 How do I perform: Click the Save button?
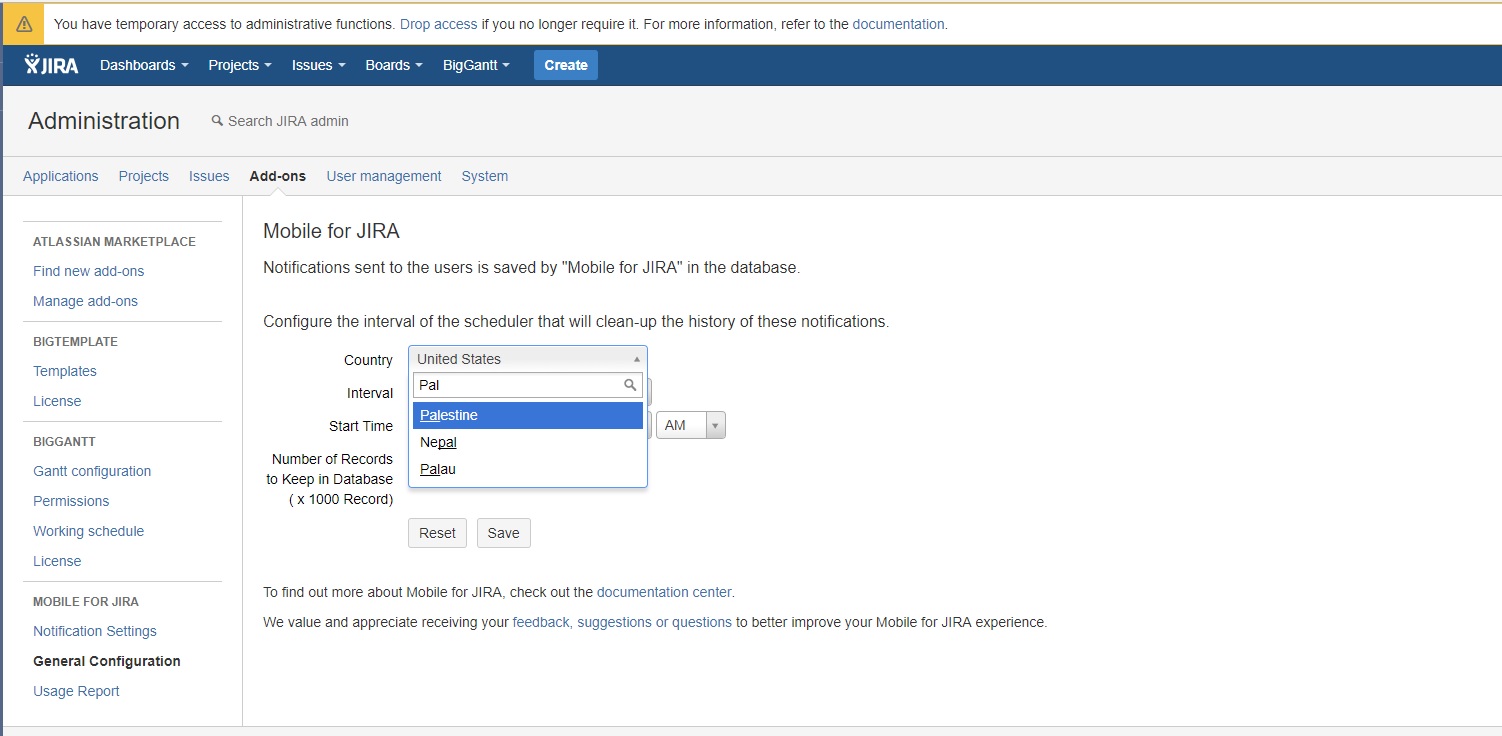504,533
